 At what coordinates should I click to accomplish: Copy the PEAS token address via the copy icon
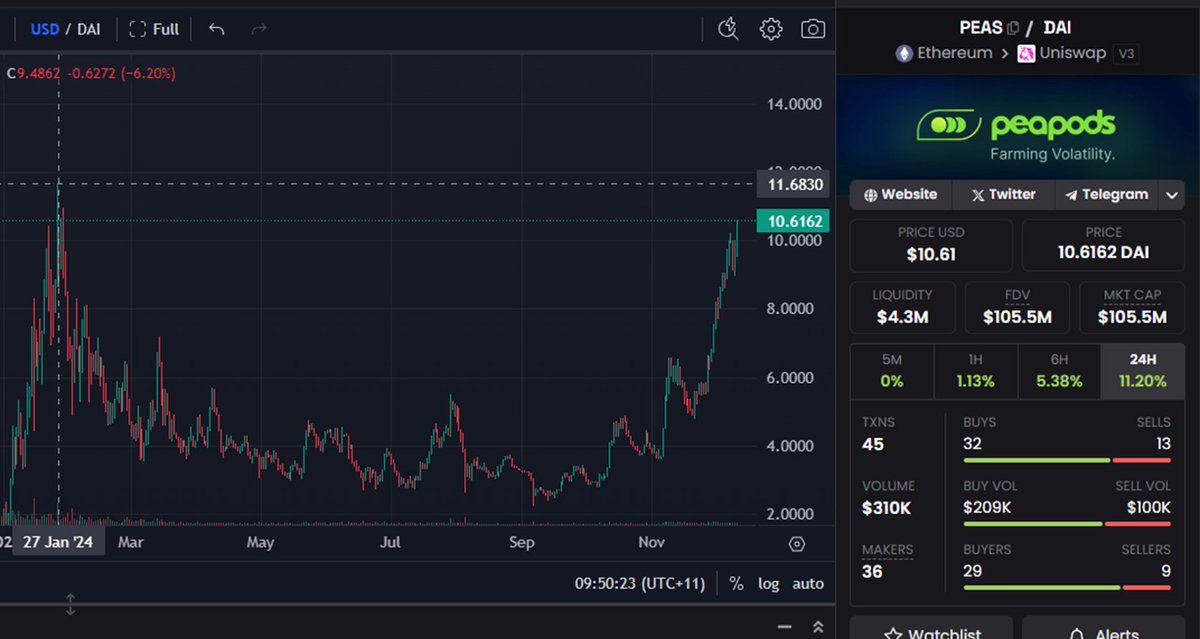tap(1014, 26)
